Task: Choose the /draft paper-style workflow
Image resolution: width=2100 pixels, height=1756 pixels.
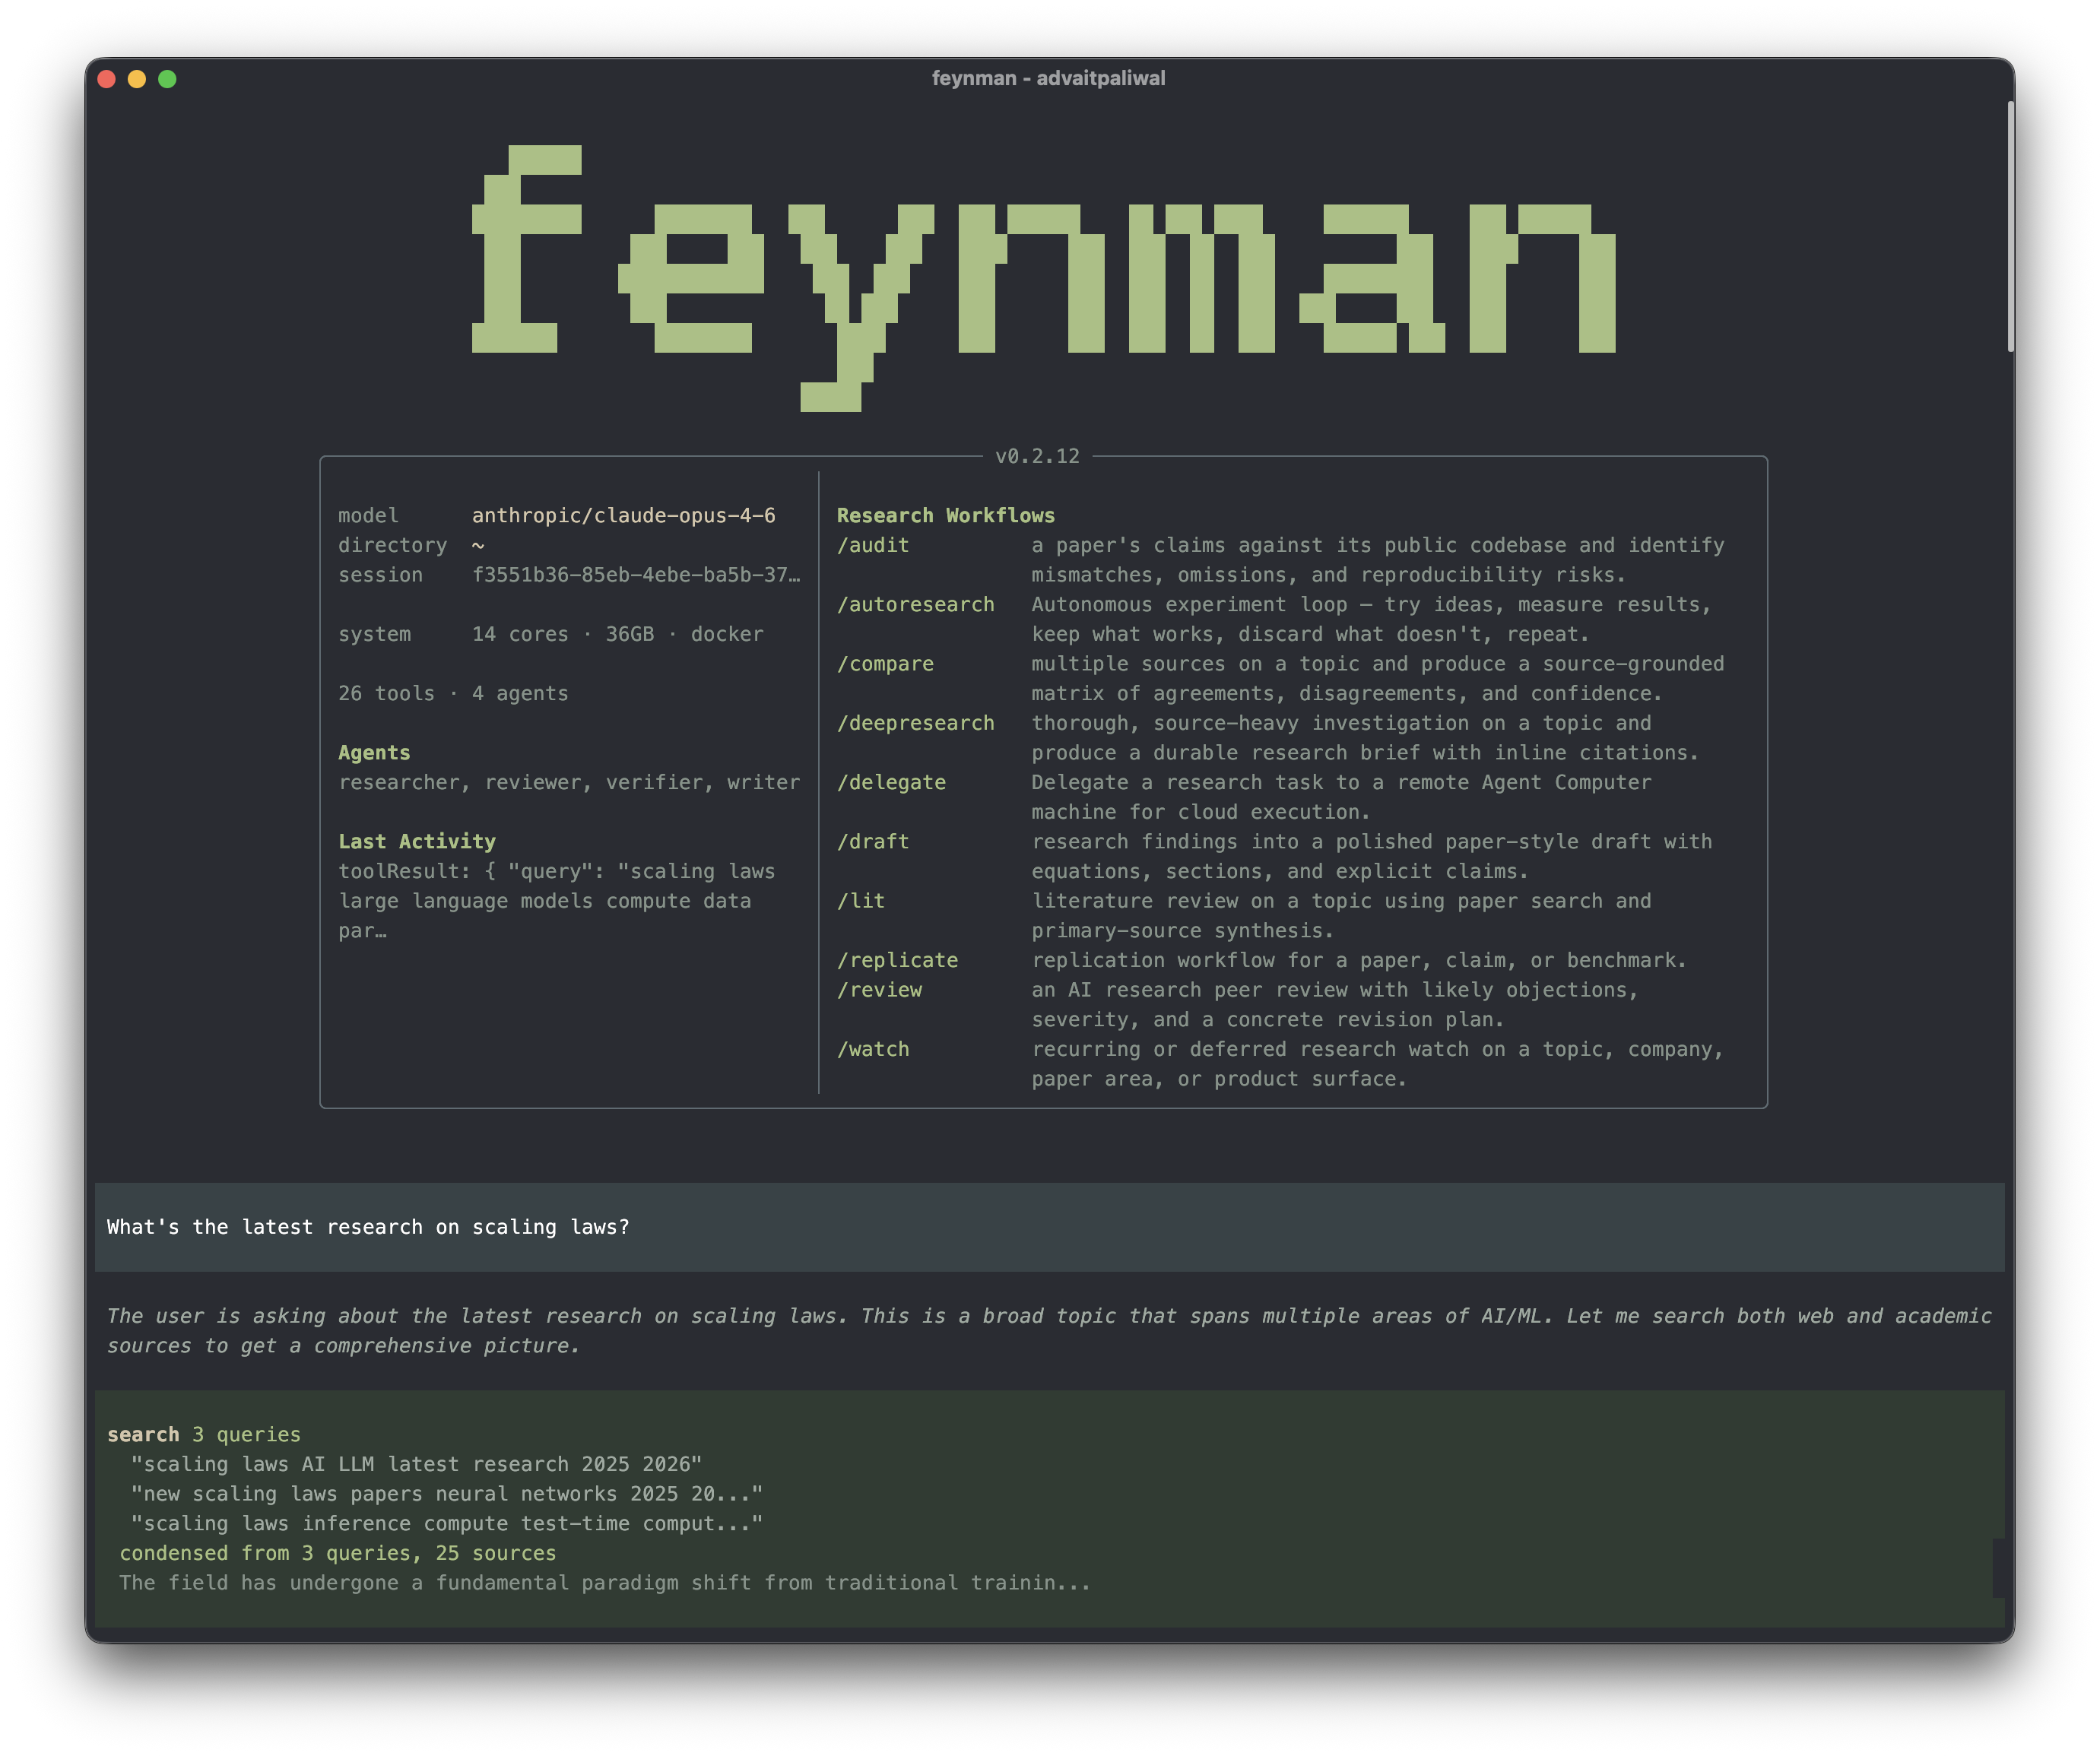Action: coord(873,841)
